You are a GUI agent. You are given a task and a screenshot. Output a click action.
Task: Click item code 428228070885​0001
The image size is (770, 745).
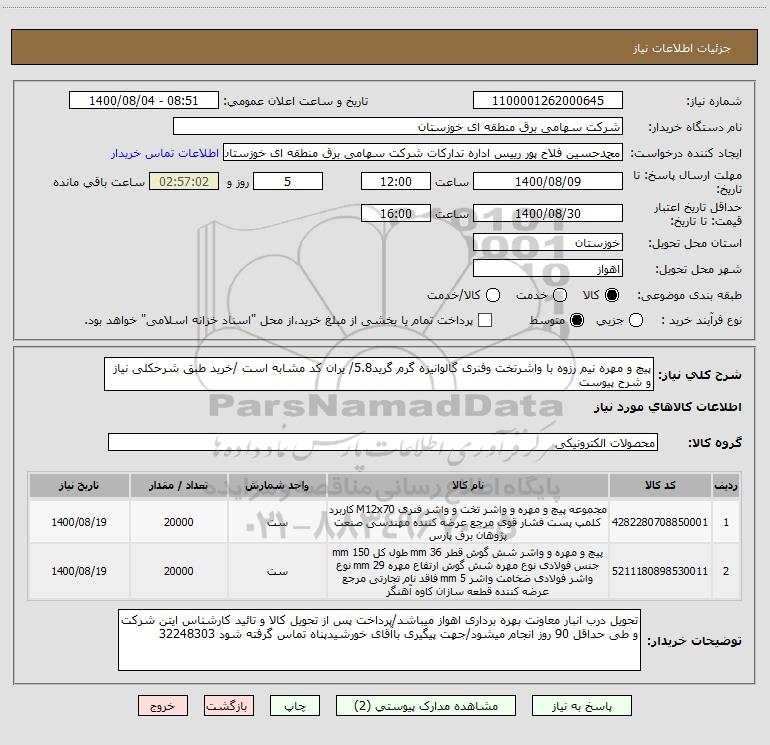click(660, 522)
